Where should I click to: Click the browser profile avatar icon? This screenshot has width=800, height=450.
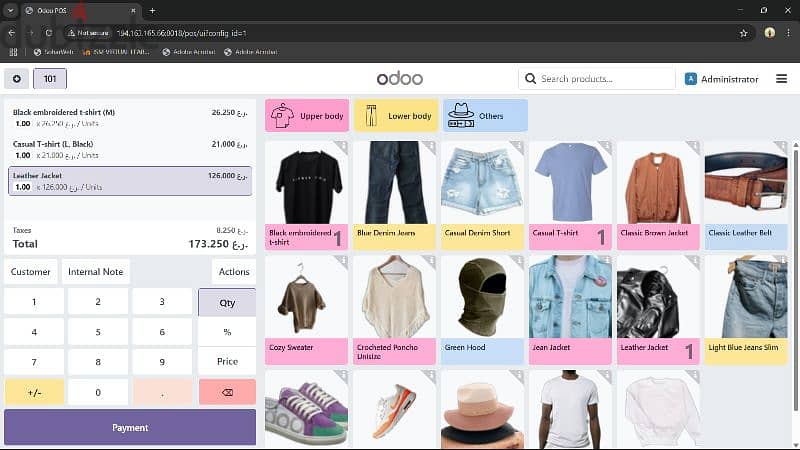(769, 33)
